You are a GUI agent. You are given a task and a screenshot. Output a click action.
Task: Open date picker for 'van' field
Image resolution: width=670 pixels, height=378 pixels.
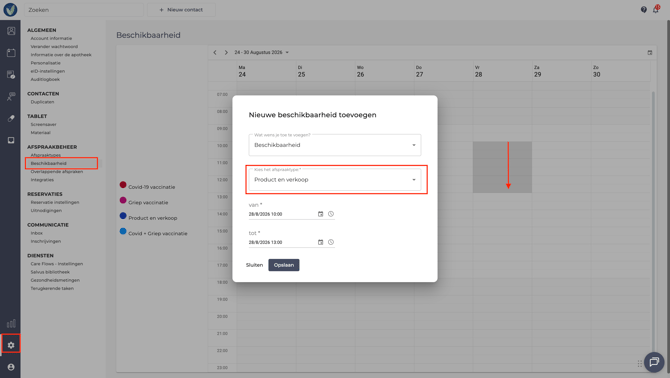pyautogui.click(x=320, y=214)
